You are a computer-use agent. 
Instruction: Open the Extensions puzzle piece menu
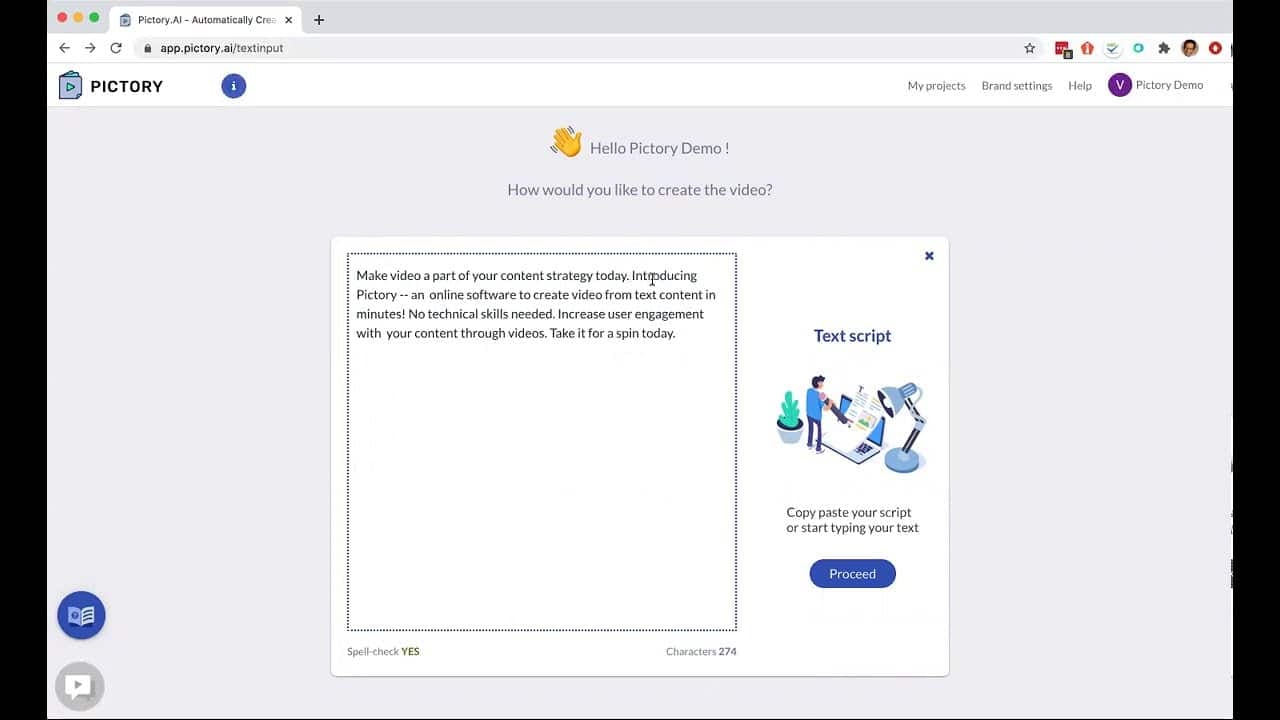pyautogui.click(x=1164, y=48)
